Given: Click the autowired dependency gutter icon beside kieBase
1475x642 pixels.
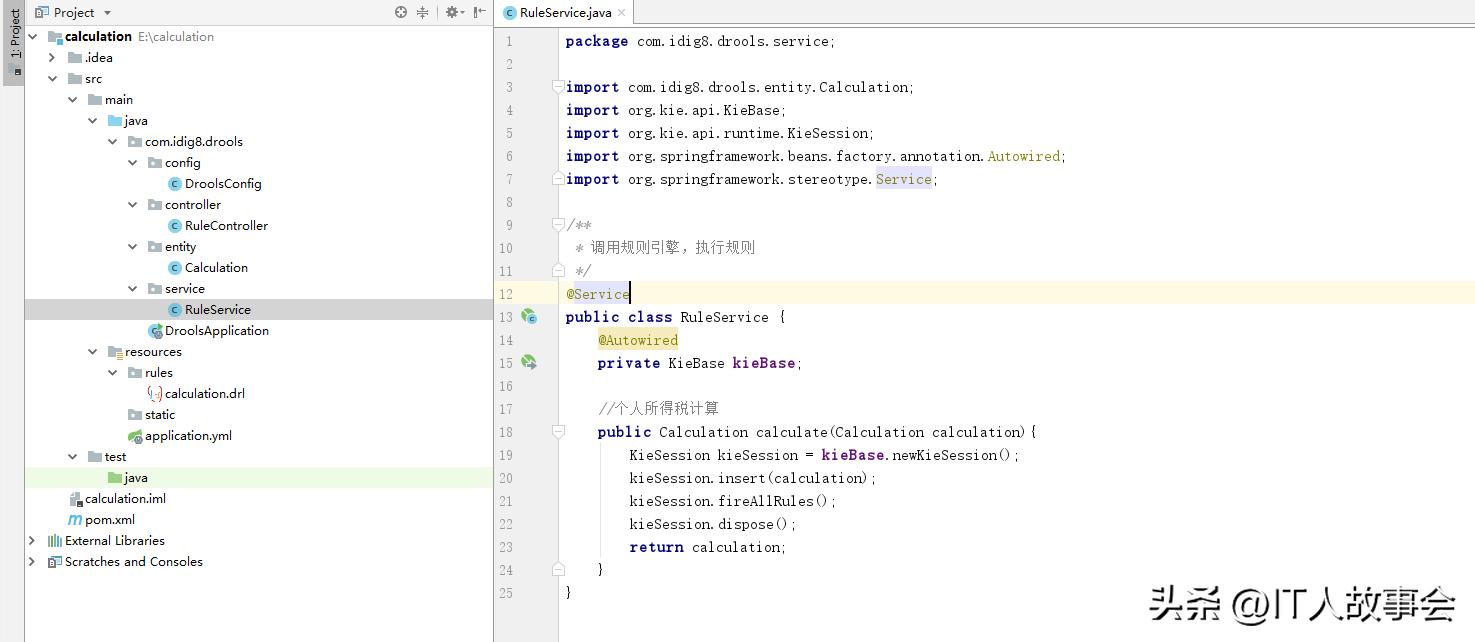Looking at the screenshot, I should click(529, 363).
